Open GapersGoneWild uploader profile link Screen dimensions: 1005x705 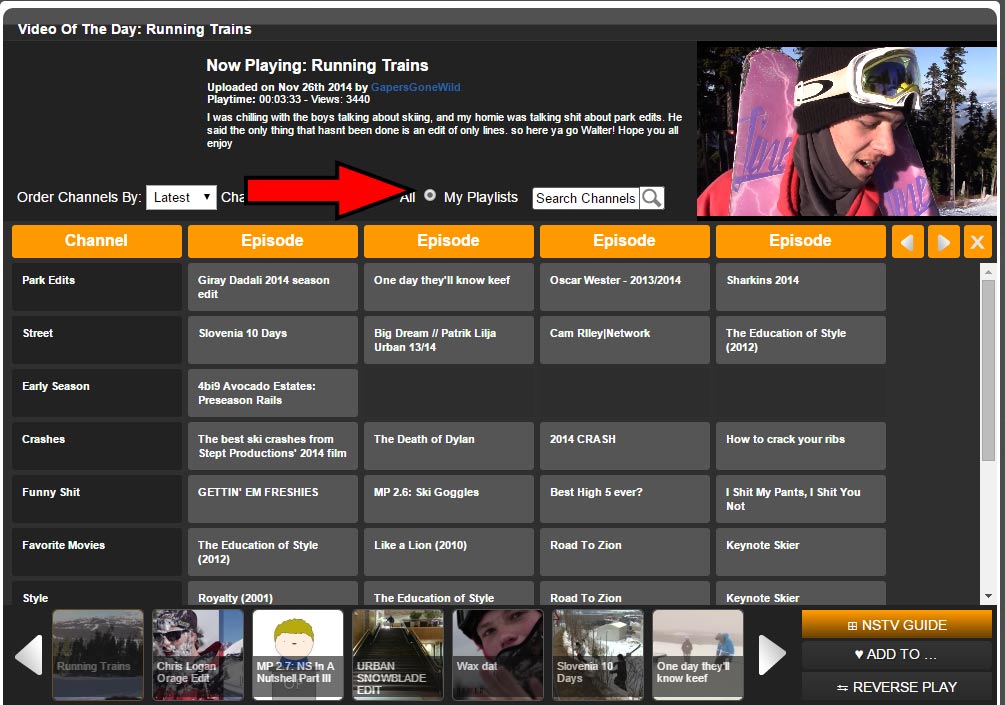pyautogui.click(x=415, y=87)
